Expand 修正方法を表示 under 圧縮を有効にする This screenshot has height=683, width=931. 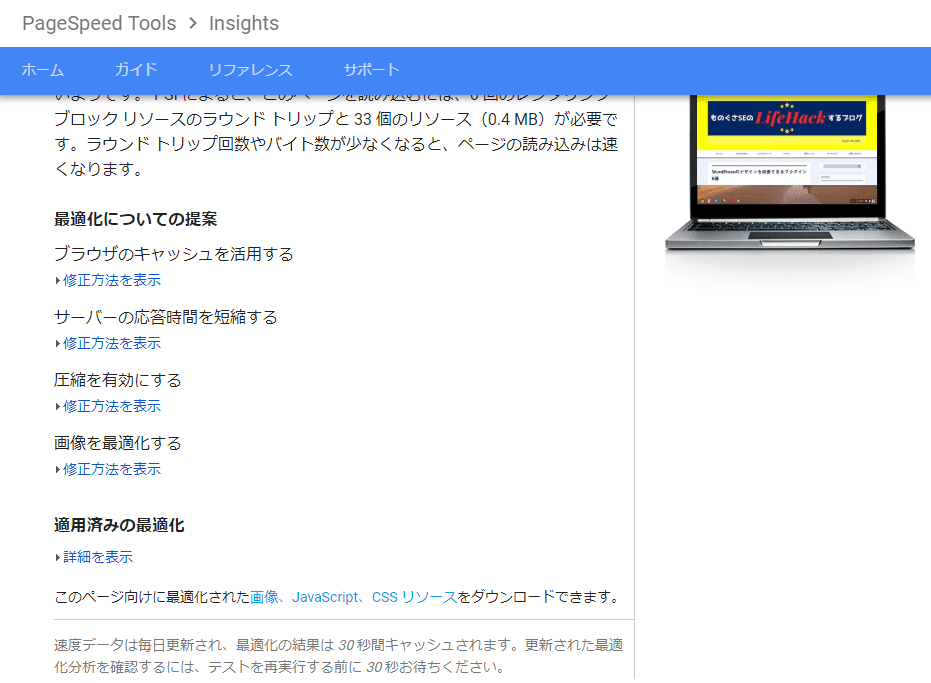point(111,406)
